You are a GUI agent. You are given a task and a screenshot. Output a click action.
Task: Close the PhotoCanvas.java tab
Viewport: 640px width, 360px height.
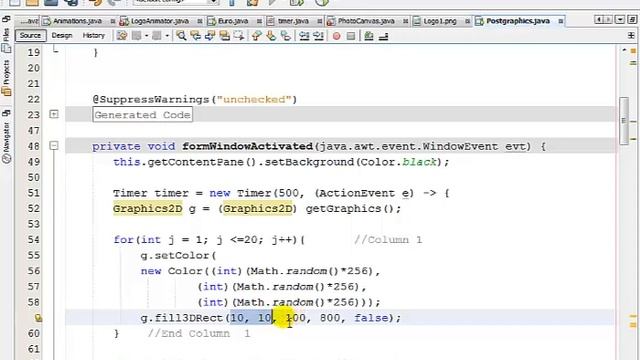406,21
